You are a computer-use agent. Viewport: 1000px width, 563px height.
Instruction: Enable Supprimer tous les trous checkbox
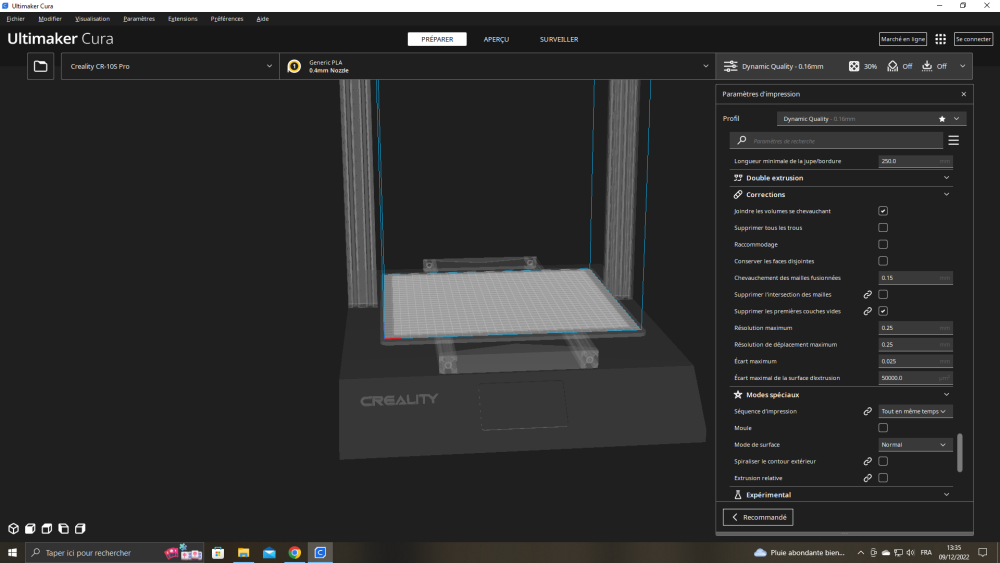tap(883, 228)
